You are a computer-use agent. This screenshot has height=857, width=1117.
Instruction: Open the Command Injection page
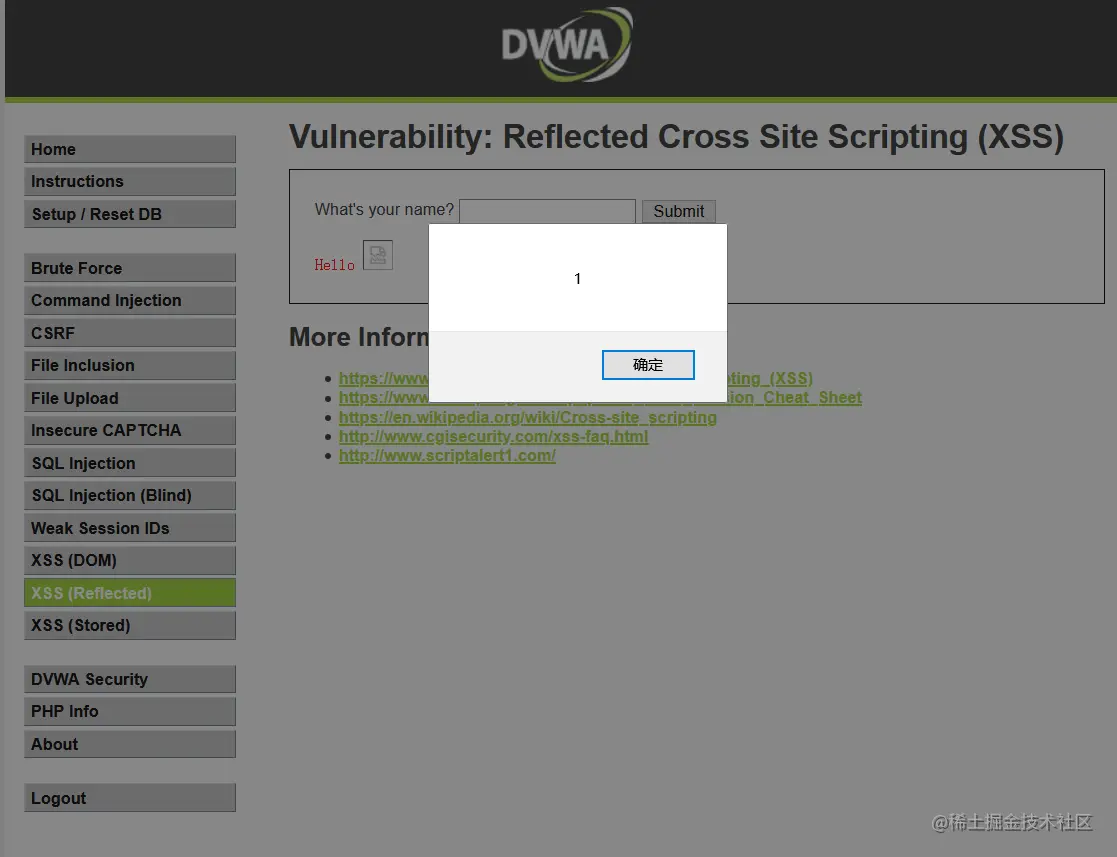pyautogui.click(x=130, y=300)
